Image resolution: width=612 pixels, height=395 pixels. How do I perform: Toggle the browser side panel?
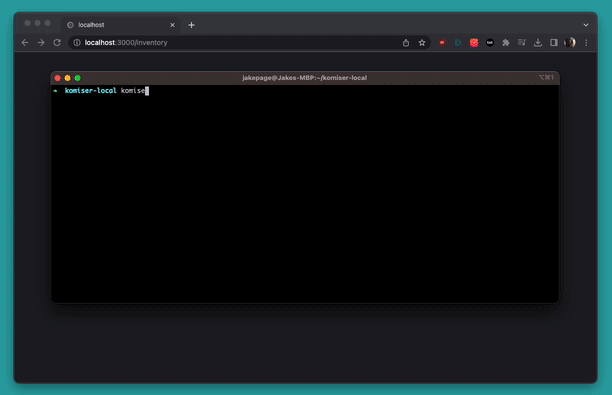pos(554,43)
